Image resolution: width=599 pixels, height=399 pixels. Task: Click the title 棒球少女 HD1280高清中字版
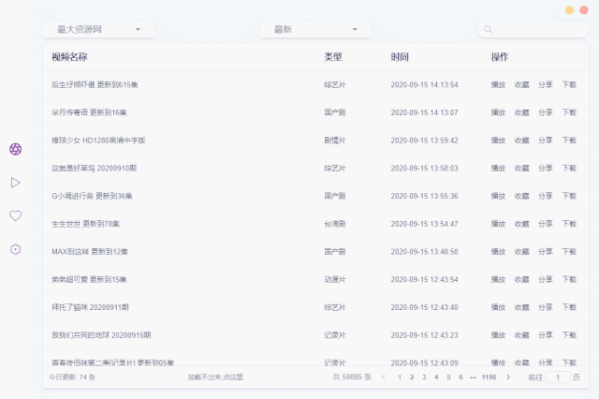point(99,140)
